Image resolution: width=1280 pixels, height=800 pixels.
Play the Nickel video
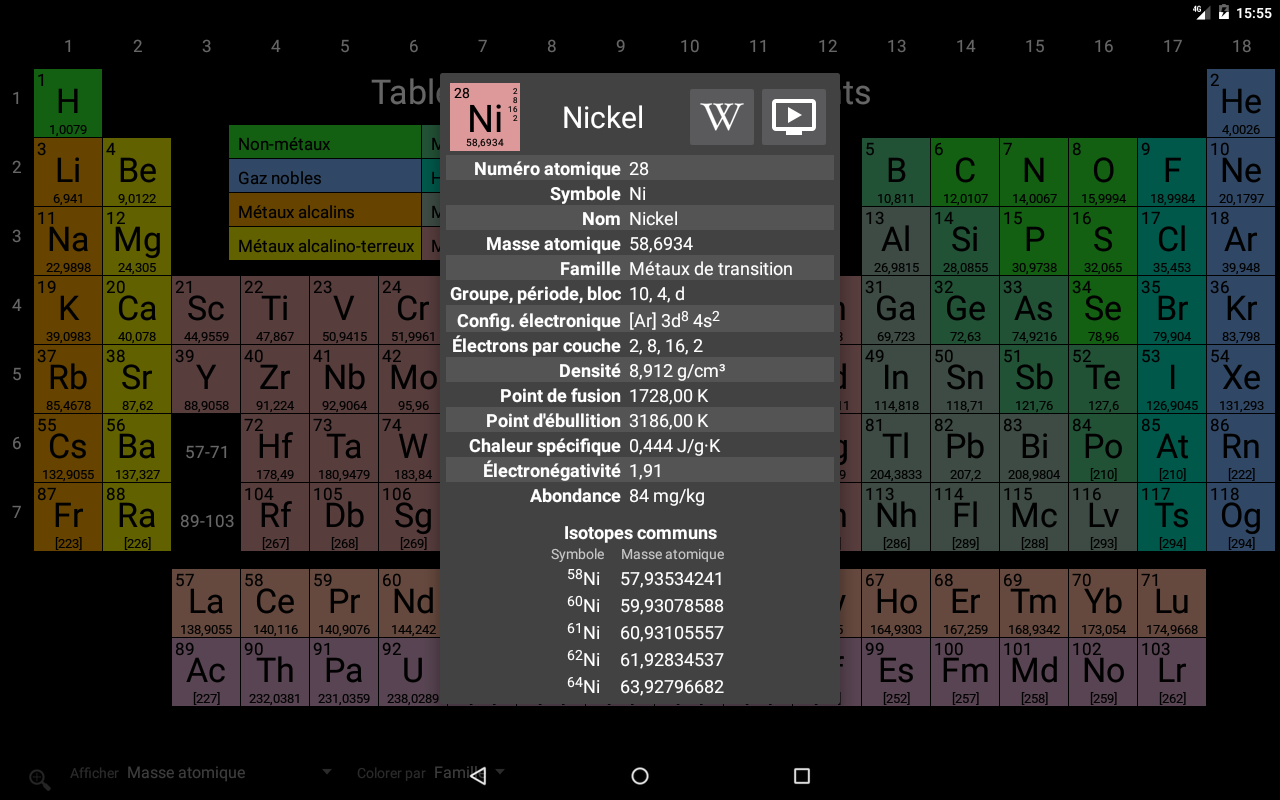point(794,117)
